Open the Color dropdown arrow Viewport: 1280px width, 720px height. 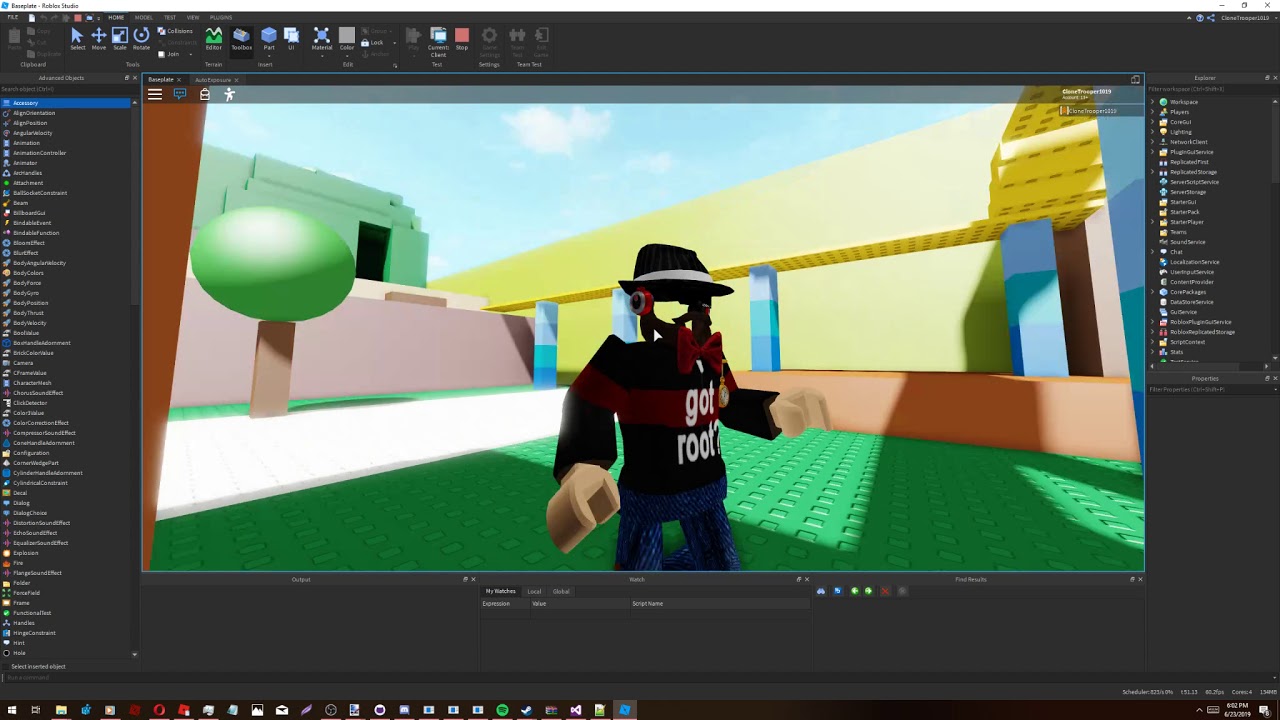347,54
